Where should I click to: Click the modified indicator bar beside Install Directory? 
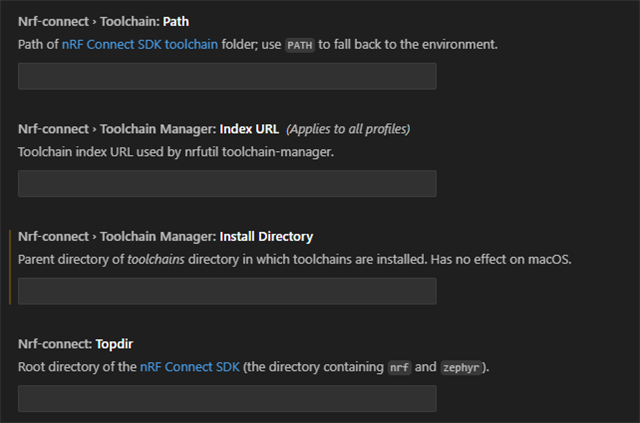point(10,267)
